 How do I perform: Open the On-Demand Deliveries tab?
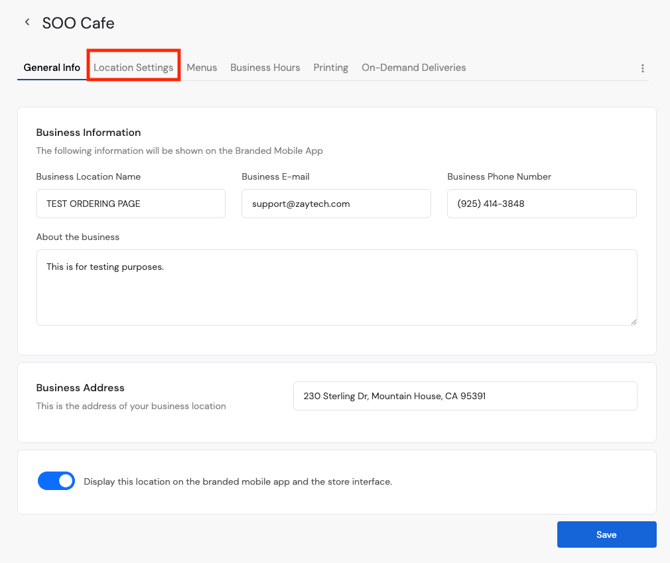(414, 67)
